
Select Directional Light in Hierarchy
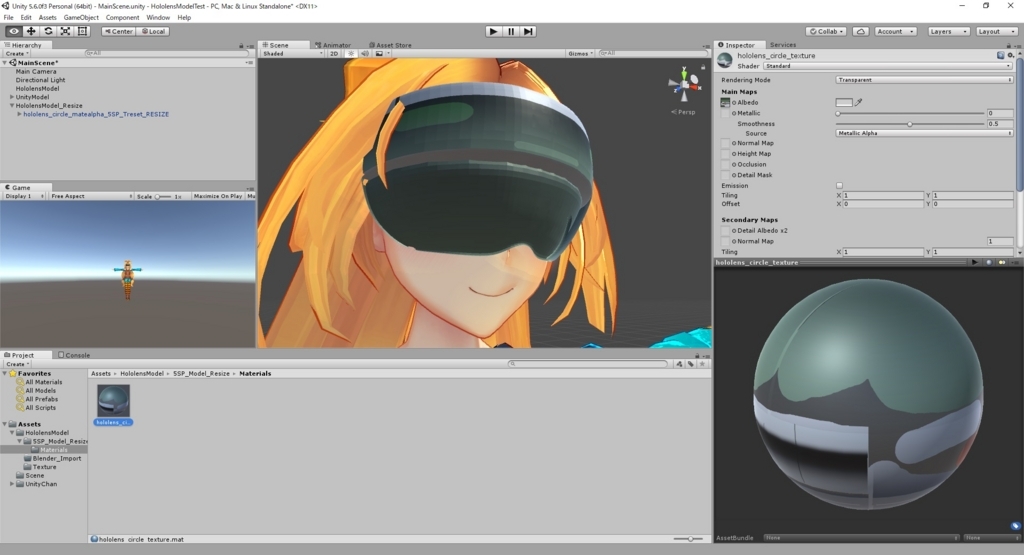(40, 80)
